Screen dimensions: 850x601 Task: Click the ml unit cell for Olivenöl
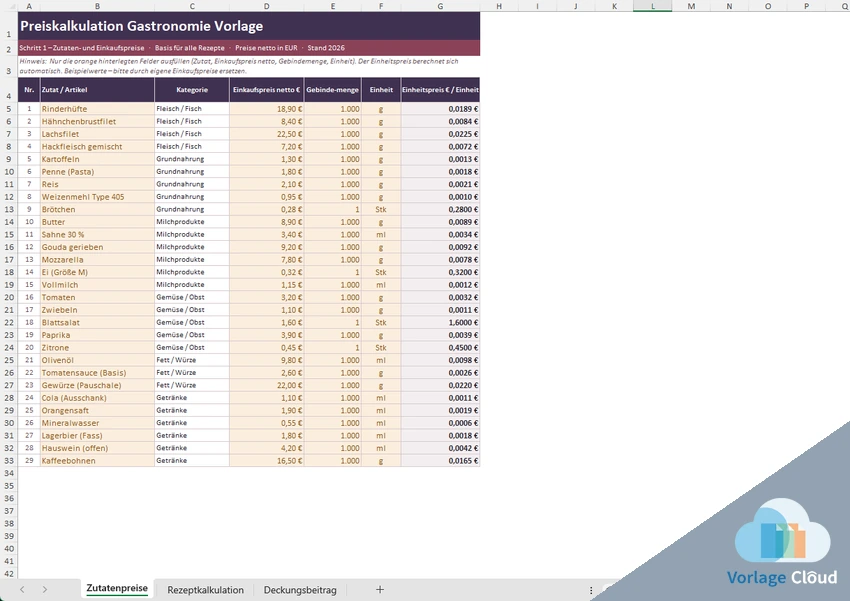click(381, 360)
